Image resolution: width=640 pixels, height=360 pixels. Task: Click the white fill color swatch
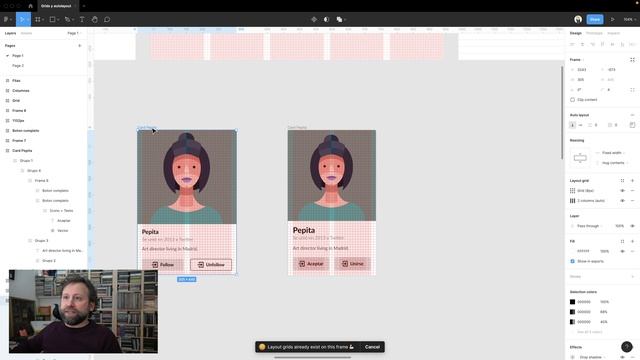(573, 251)
